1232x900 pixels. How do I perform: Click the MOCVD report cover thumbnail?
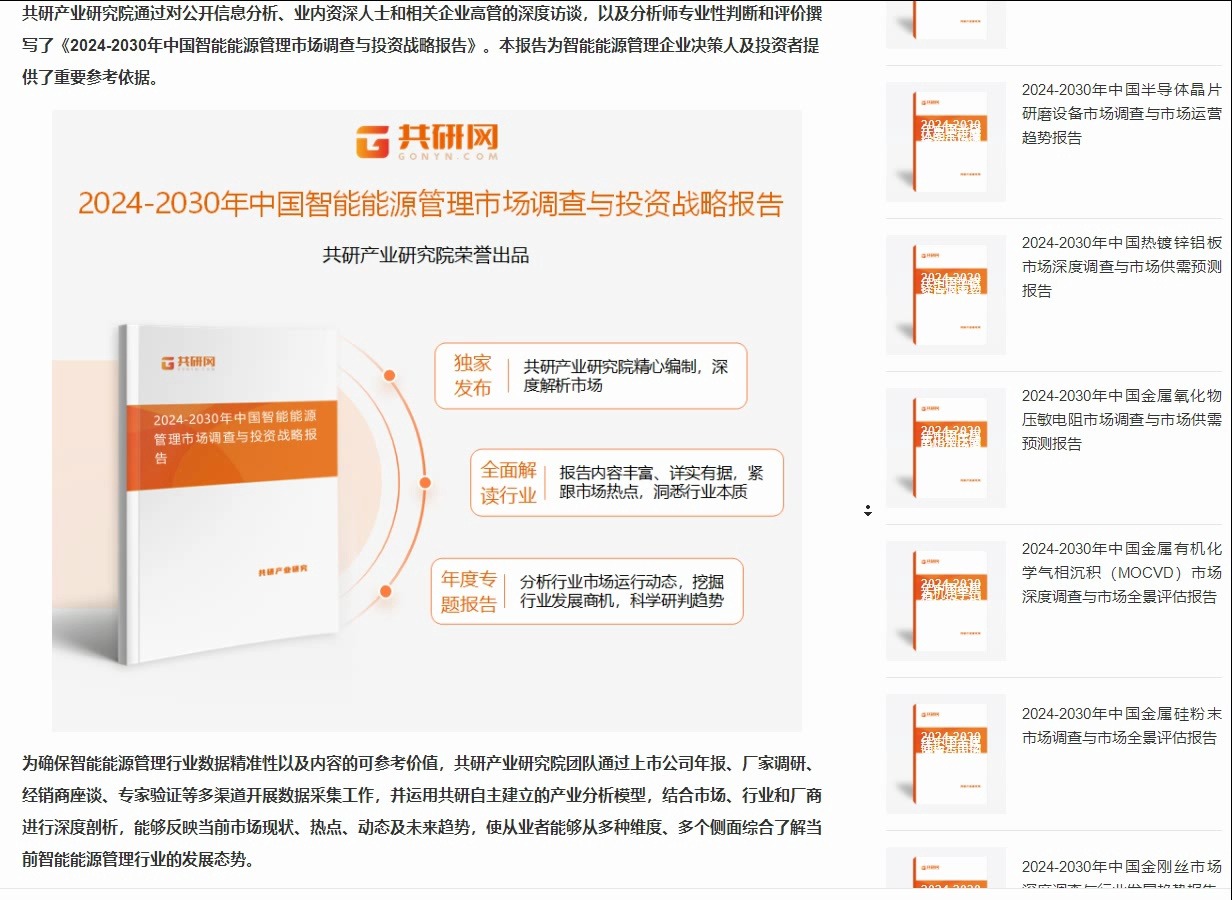(x=946, y=601)
